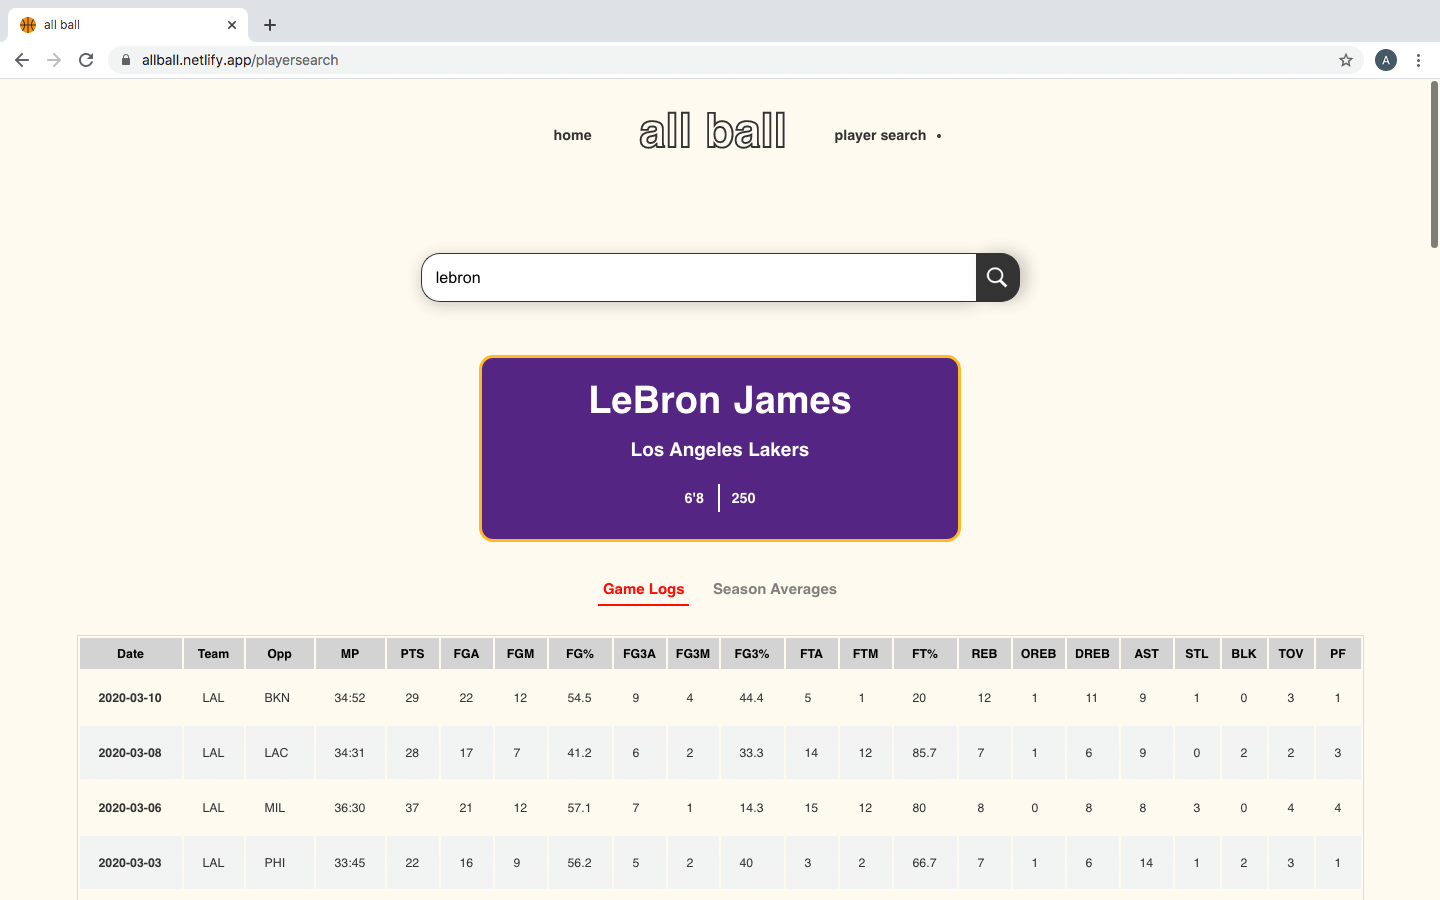Click the PTS column header
Screen dimensions: 1440x900
412,654
